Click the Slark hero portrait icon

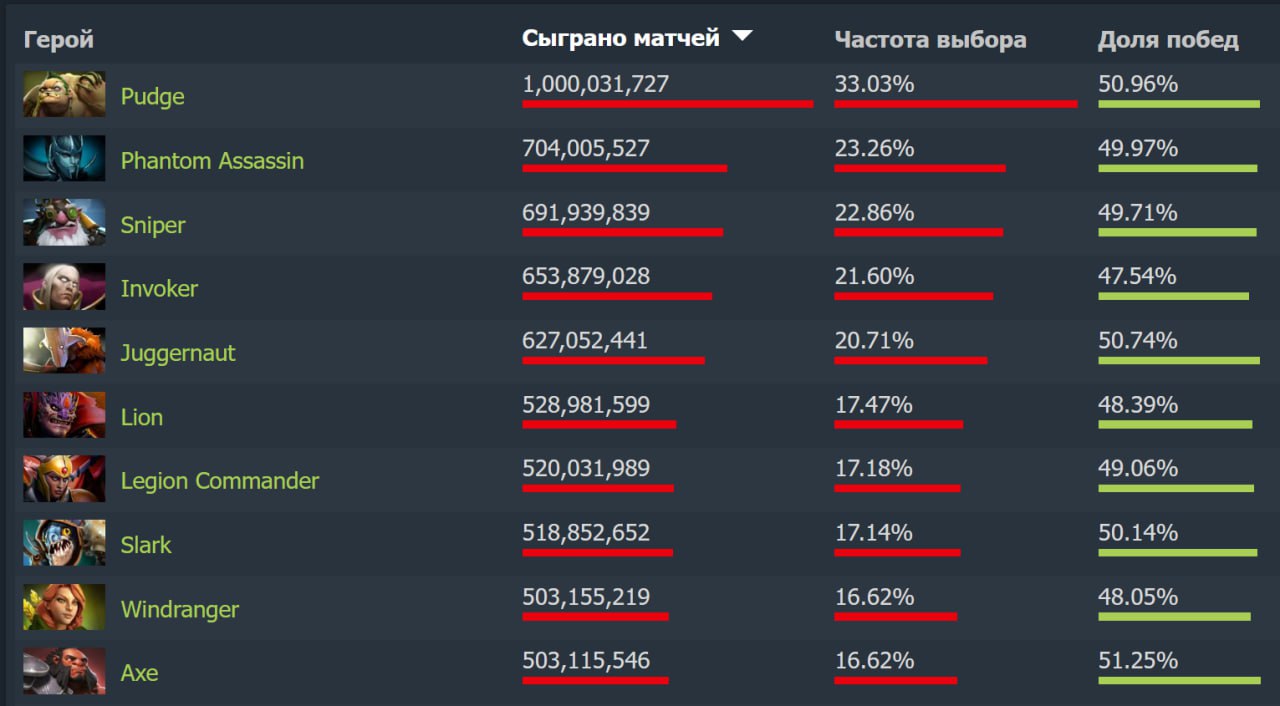click(x=64, y=543)
